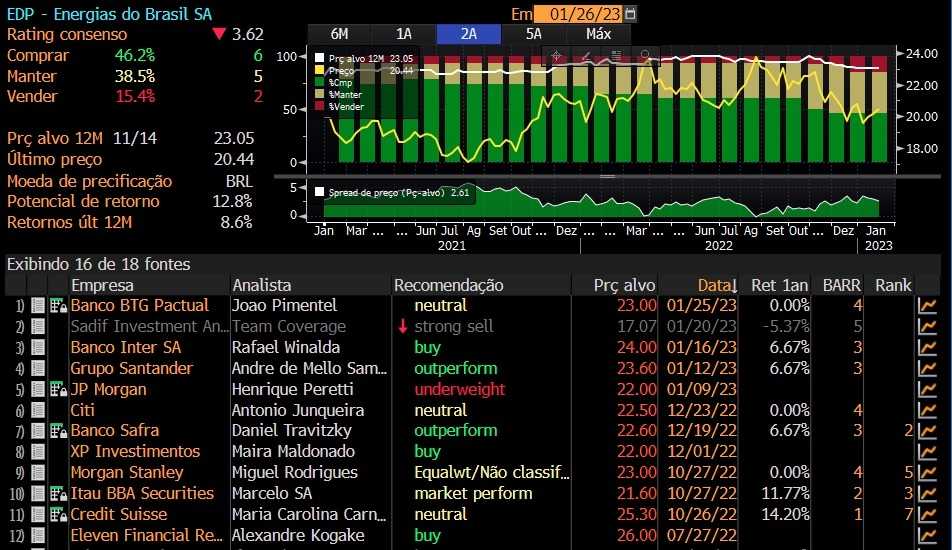Show history chart icon for Banco Inter SA row
This screenshot has width=952, height=550.
pos(927,347)
